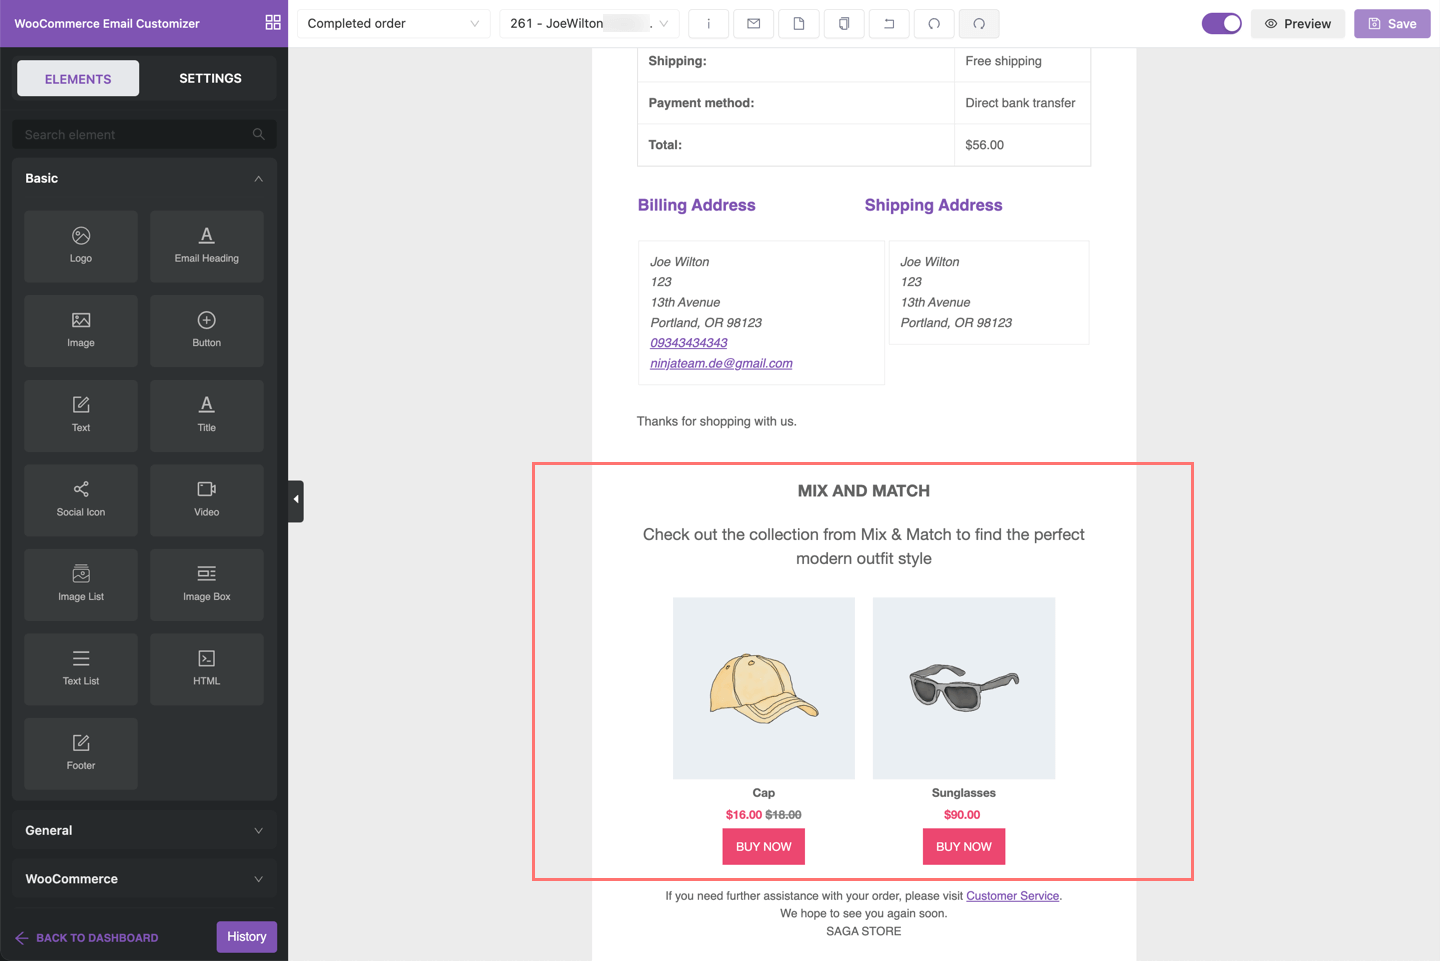Click the new template document icon
Viewport: 1440px width, 961px height.
[x=798, y=23]
